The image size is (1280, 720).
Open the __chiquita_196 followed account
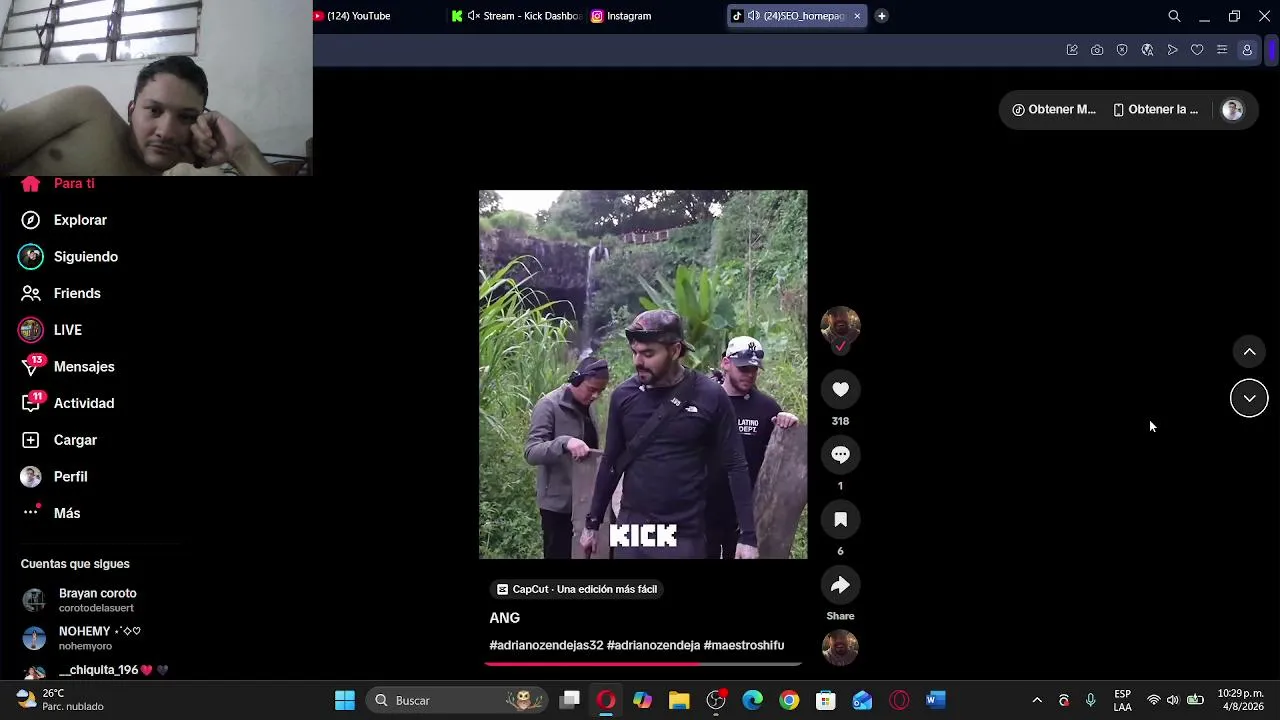click(x=96, y=671)
